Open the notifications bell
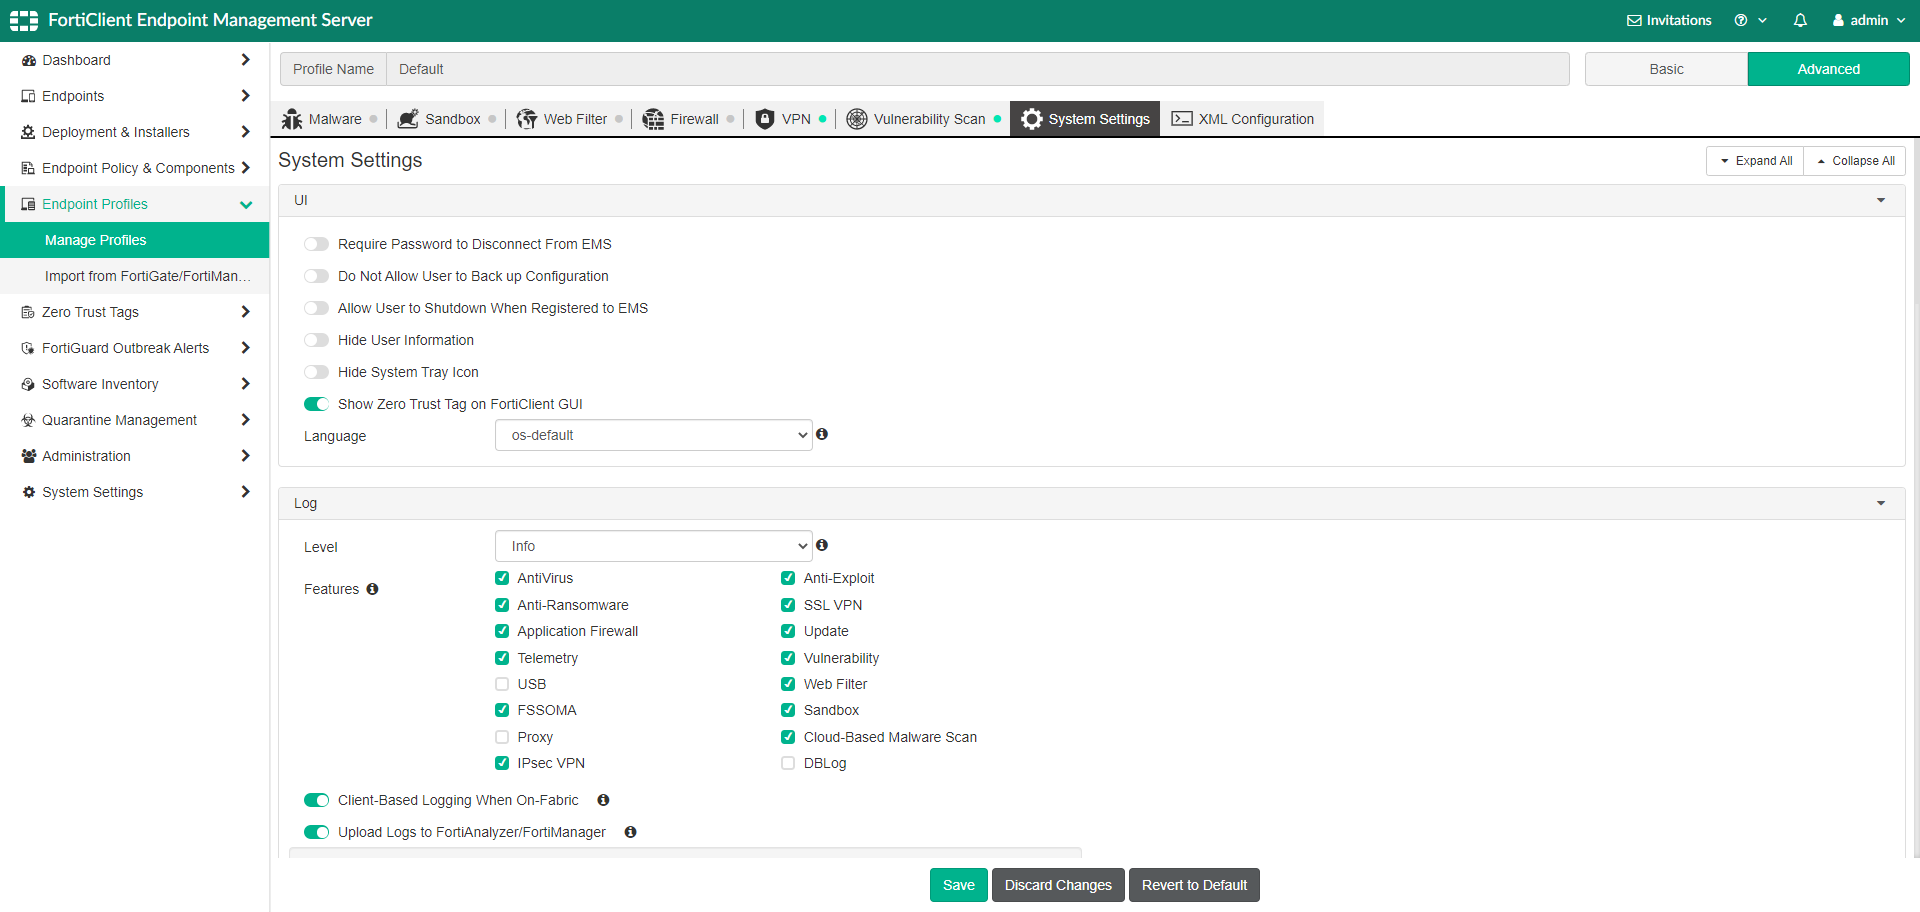The width and height of the screenshot is (1920, 912). (1800, 20)
